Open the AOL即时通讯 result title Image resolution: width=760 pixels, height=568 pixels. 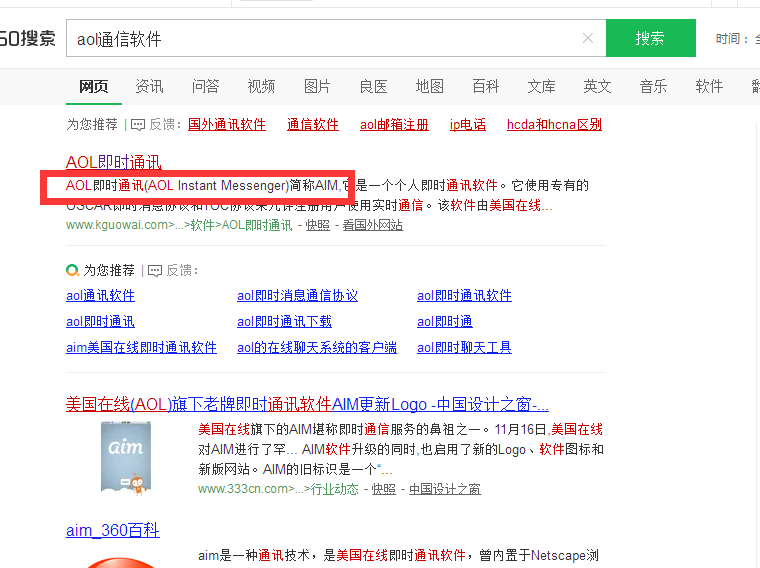click(x=113, y=162)
